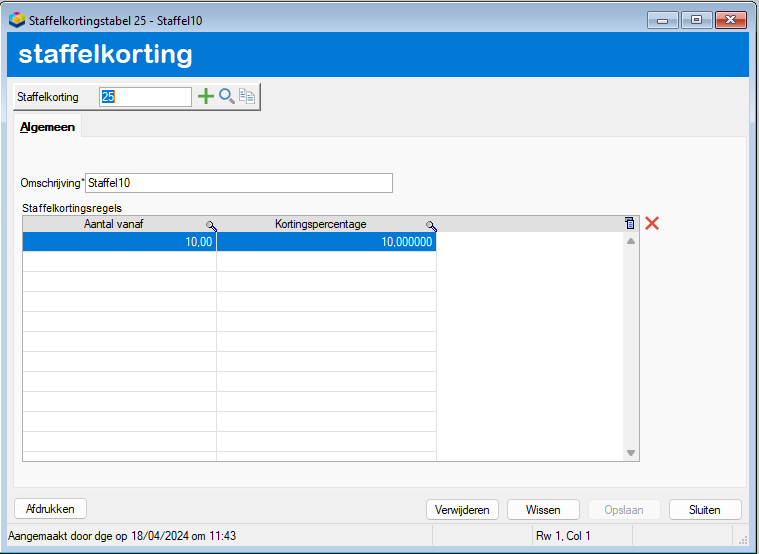Sort by Aantal vanaf column header
The image size is (759, 554).
pos(114,224)
